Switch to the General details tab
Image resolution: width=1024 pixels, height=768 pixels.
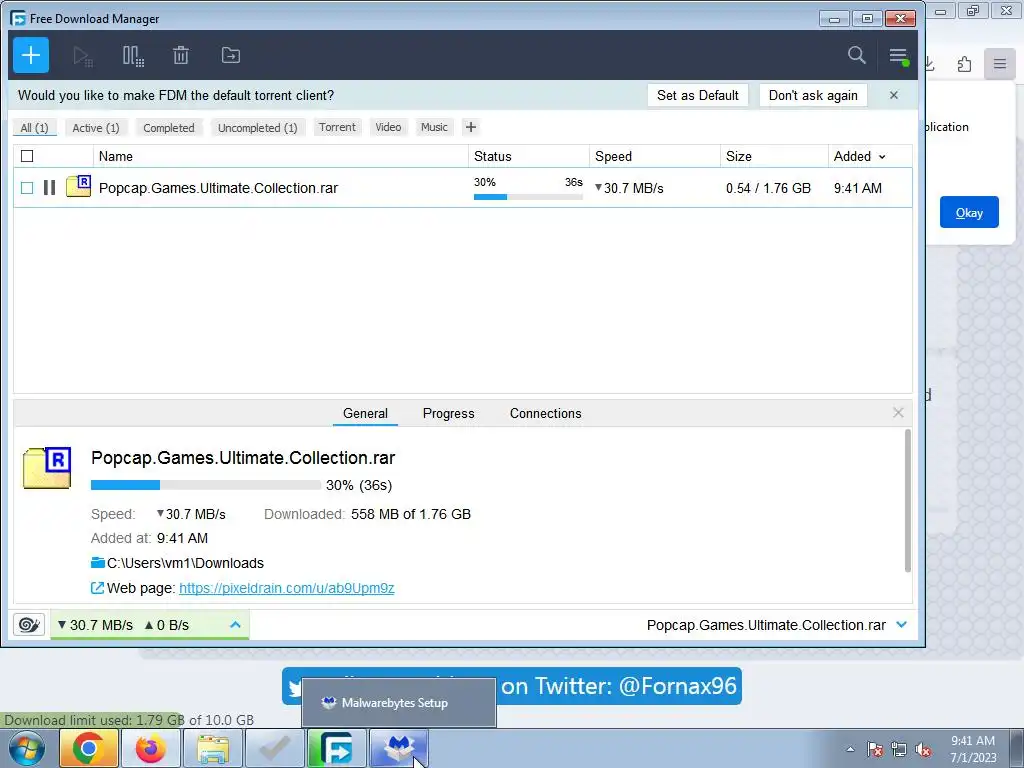coord(365,413)
